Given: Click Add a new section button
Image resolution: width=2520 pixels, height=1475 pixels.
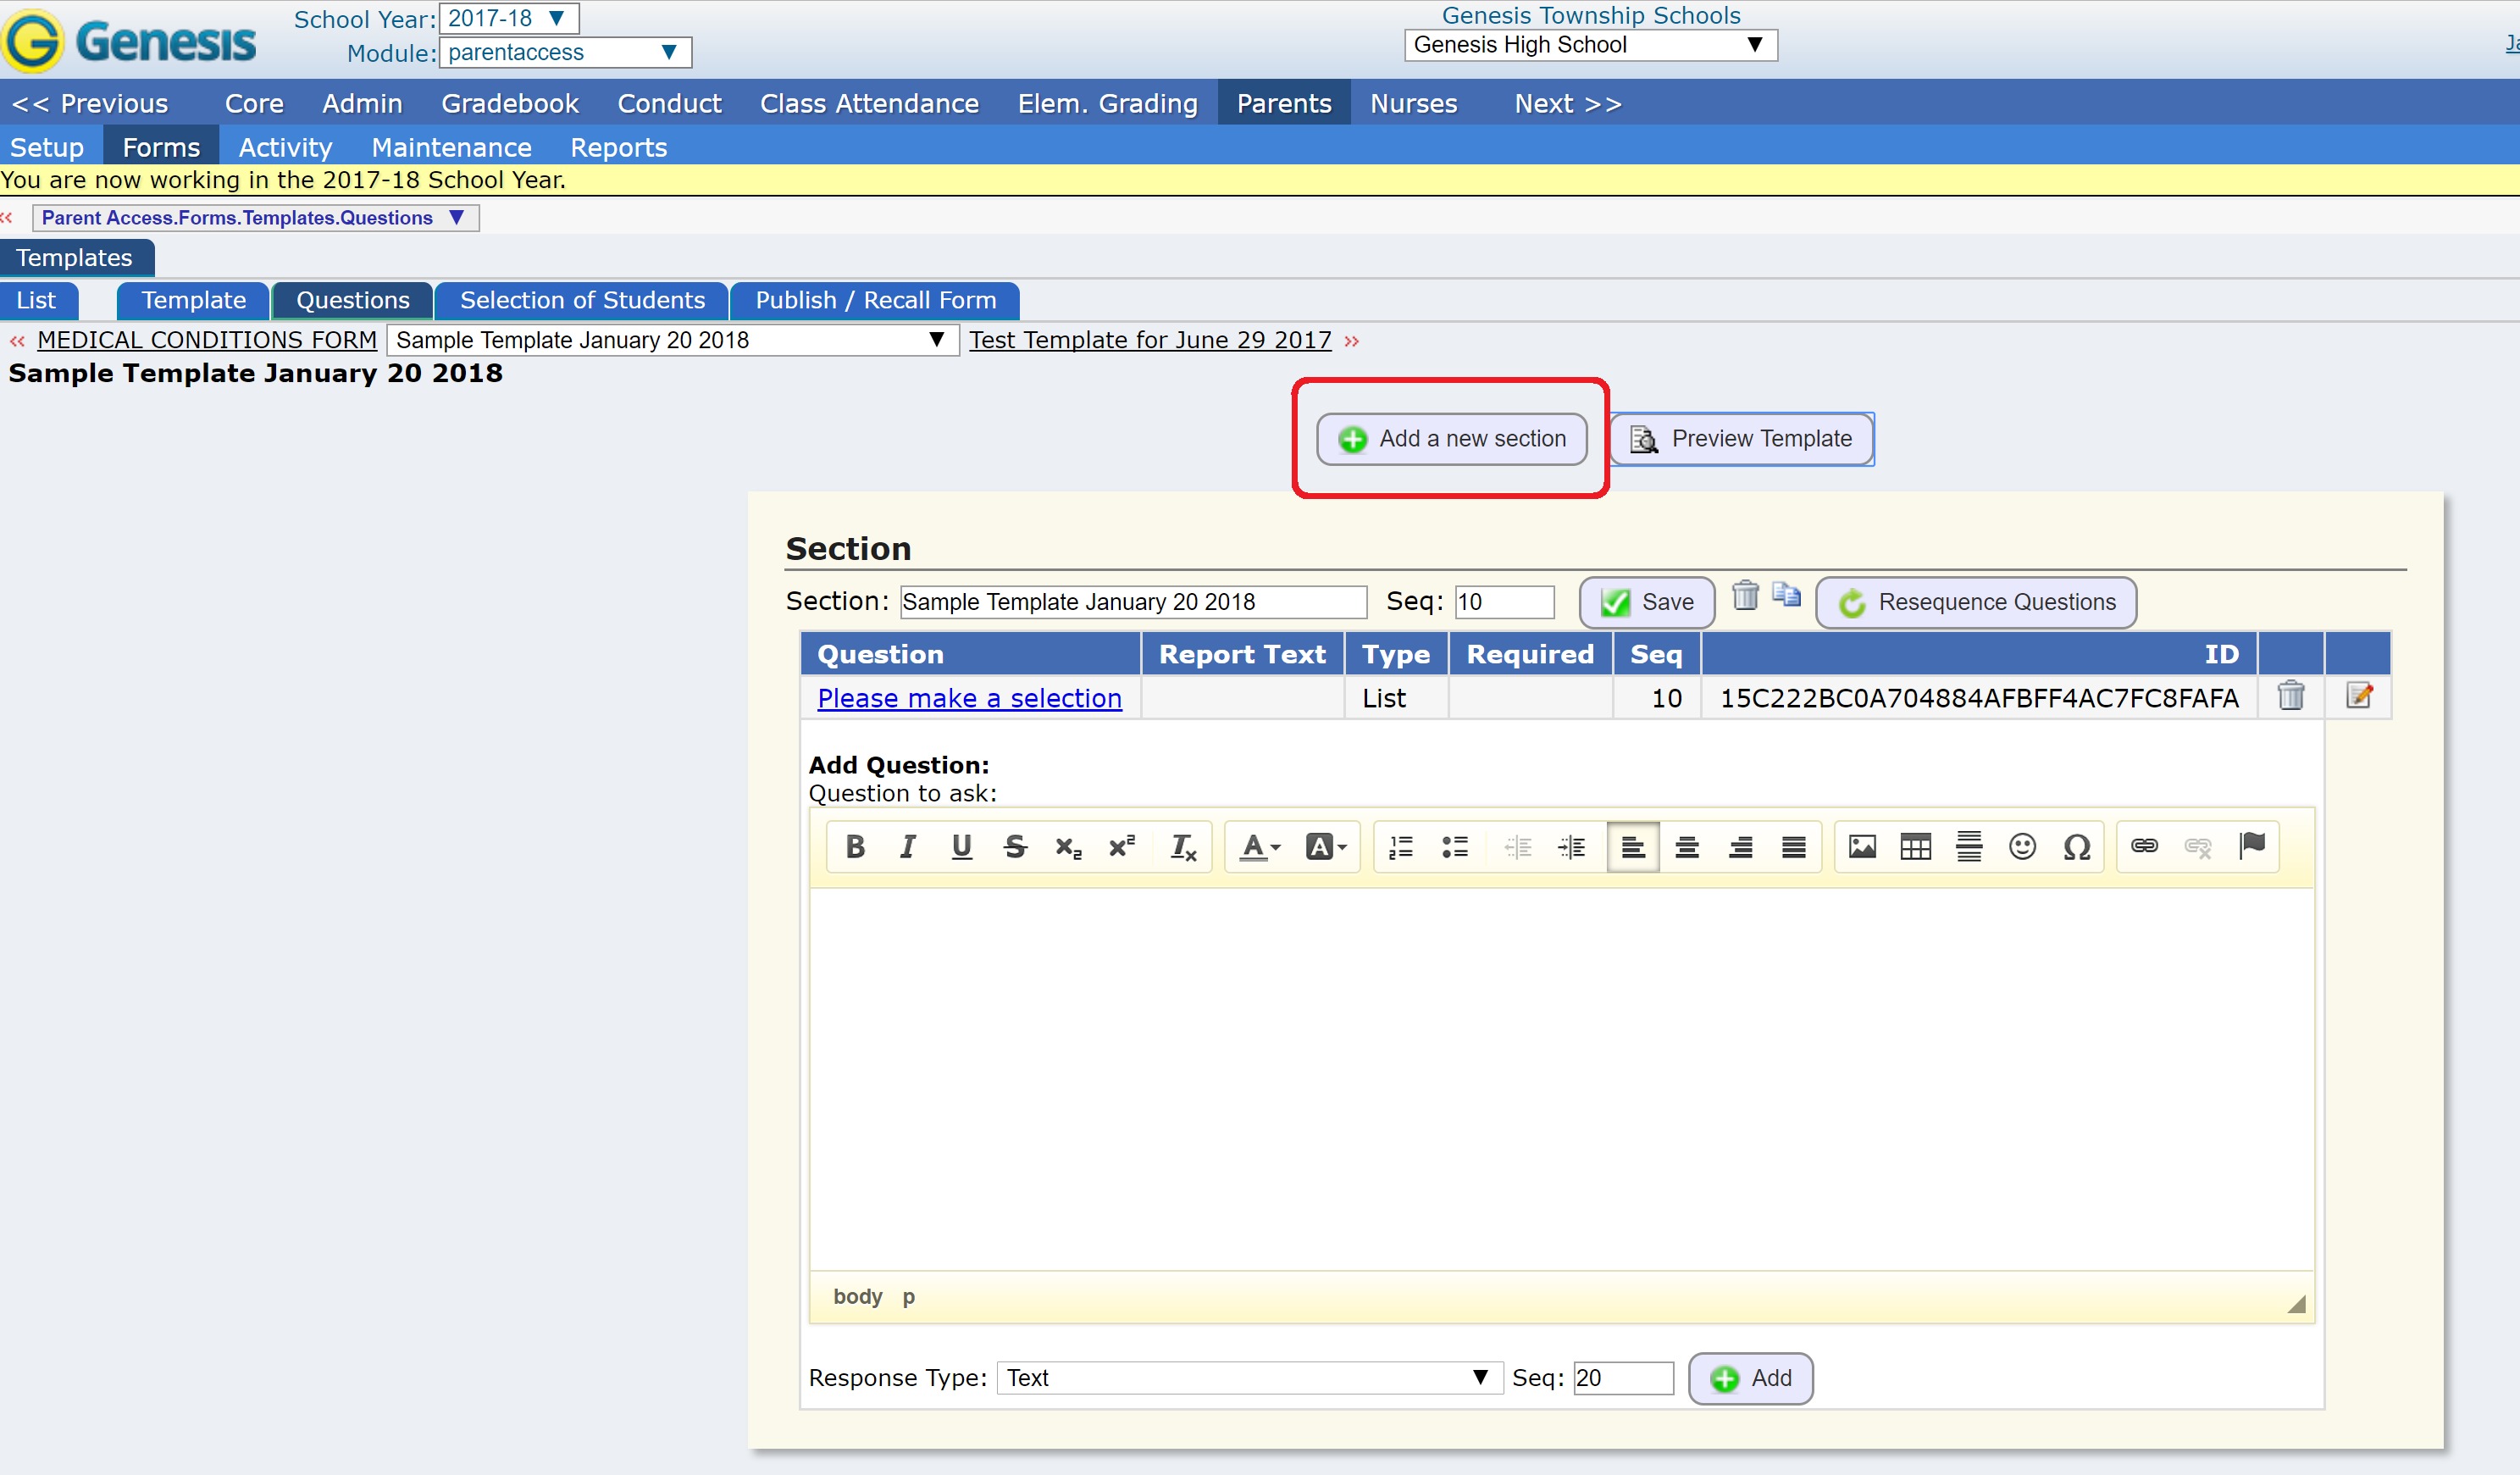Looking at the screenshot, I should pyautogui.click(x=1451, y=439).
